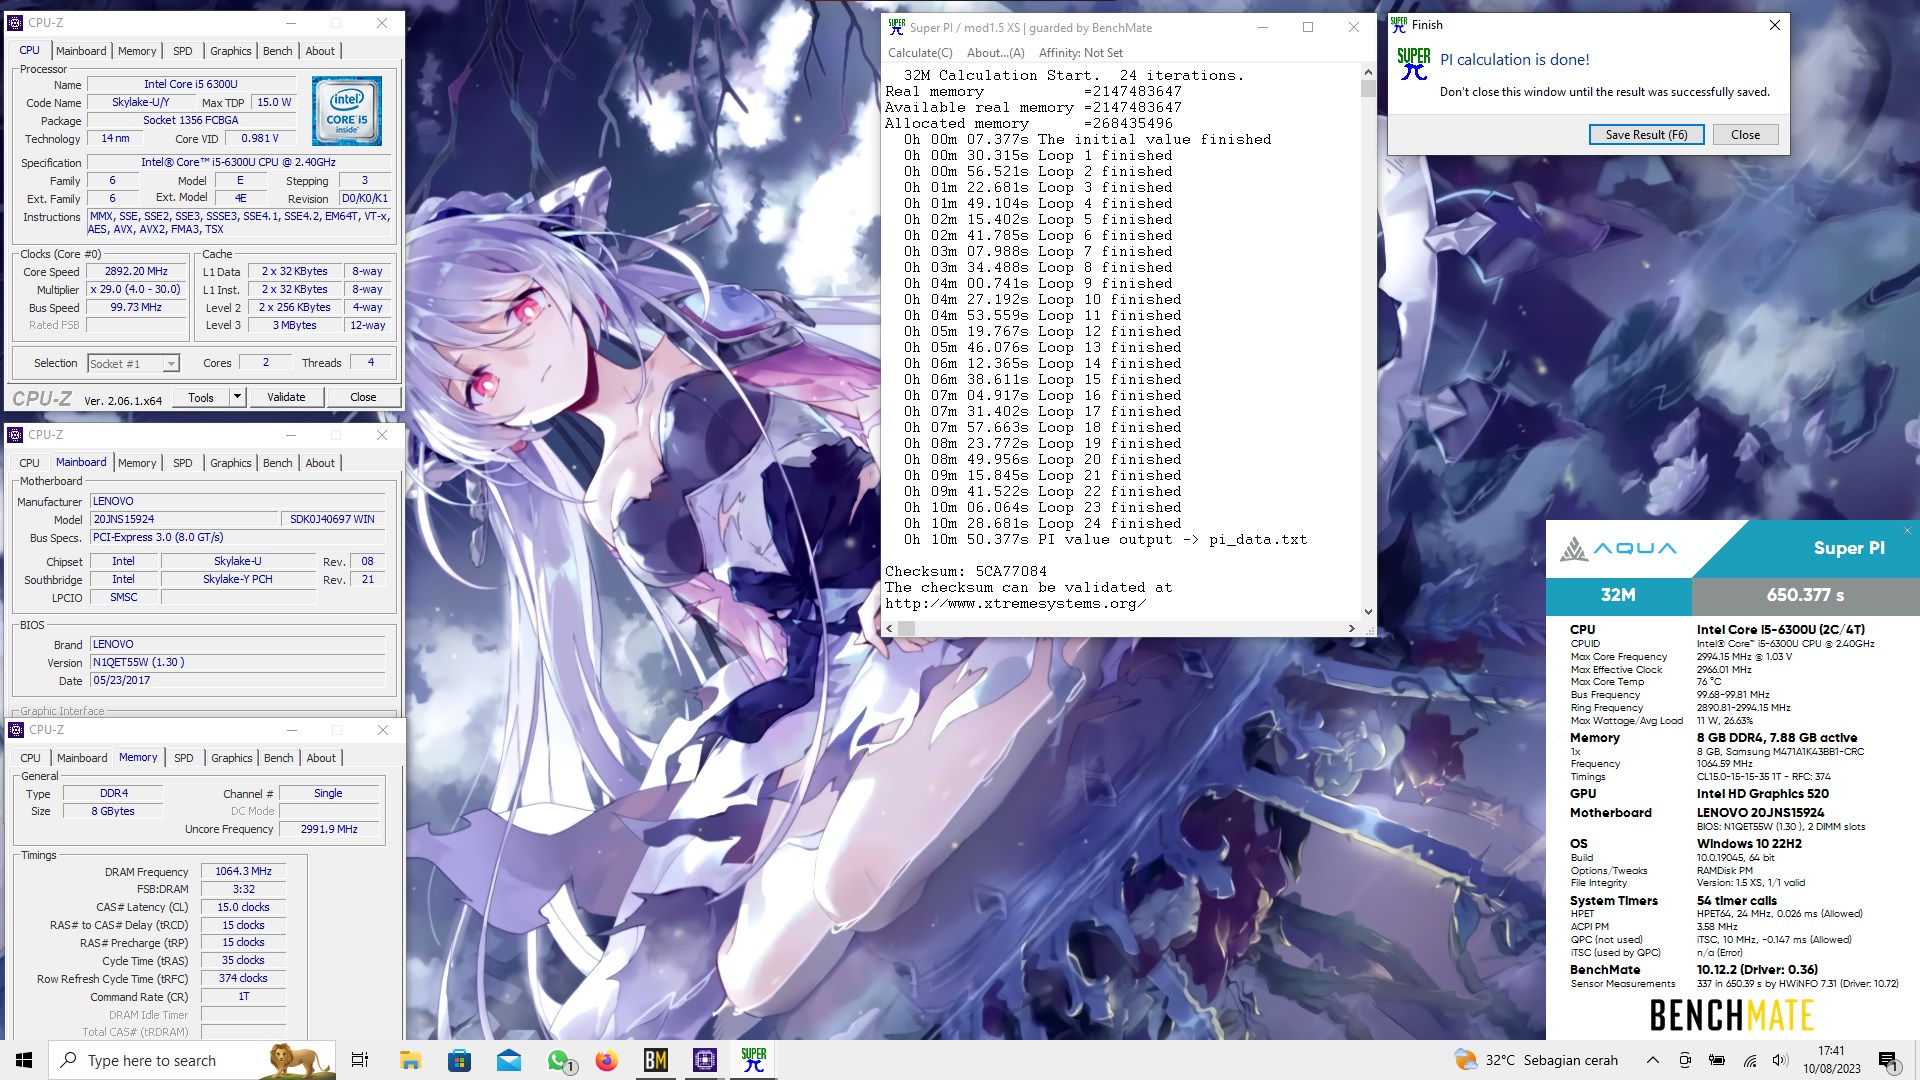
Task: Click Super PI vertical scrollbar up arrow
Action: pyautogui.click(x=1368, y=73)
